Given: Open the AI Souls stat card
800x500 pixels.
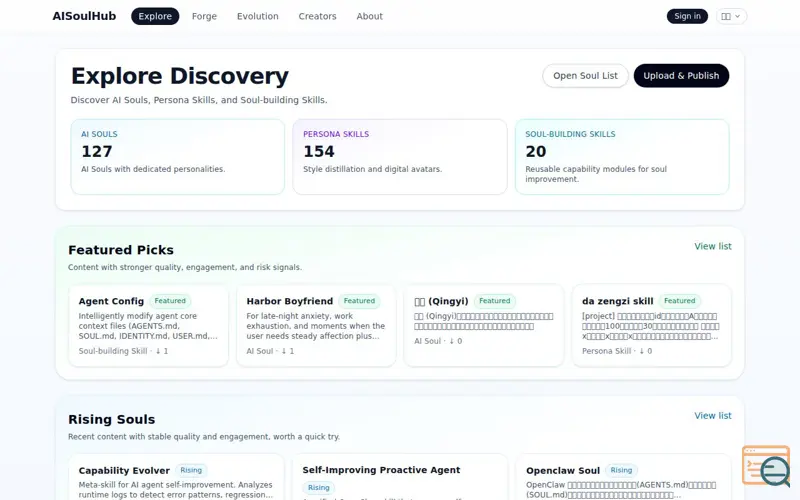Looking at the screenshot, I should pyautogui.click(x=178, y=157).
